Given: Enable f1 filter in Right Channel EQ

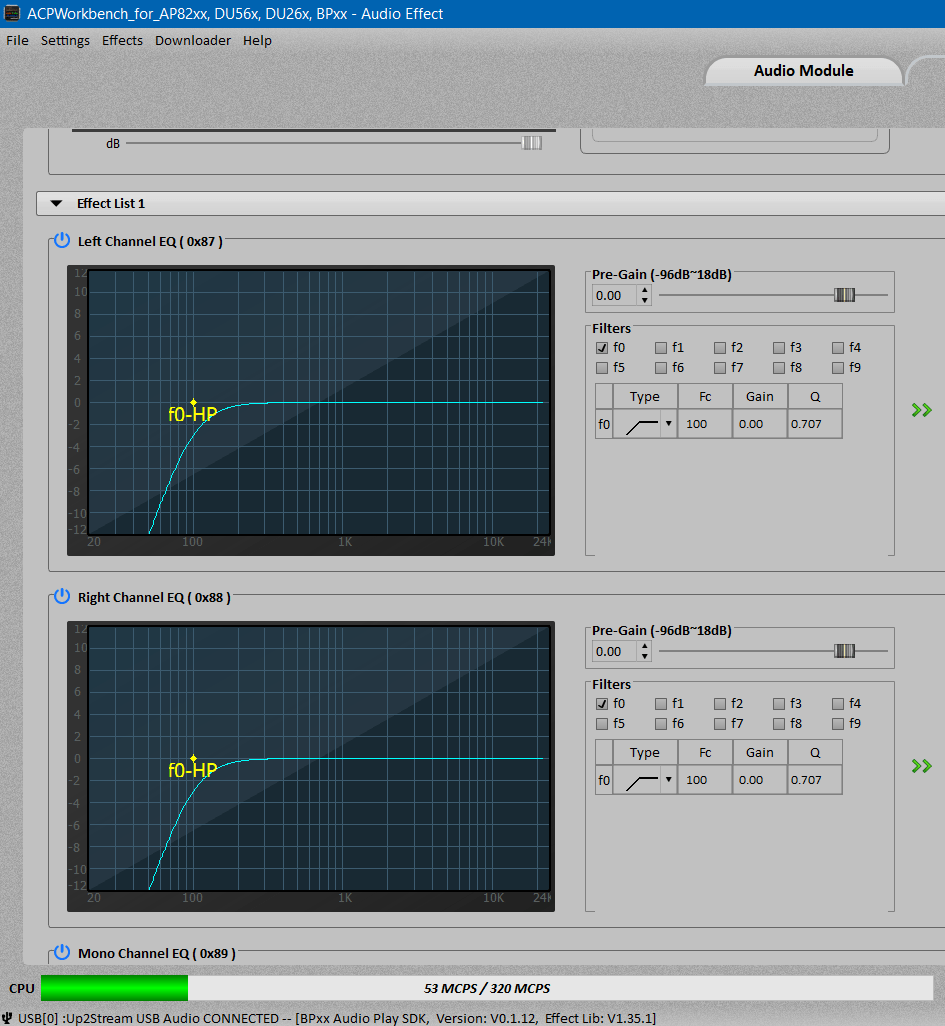Looking at the screenshot, I should (x=661, y=704).
